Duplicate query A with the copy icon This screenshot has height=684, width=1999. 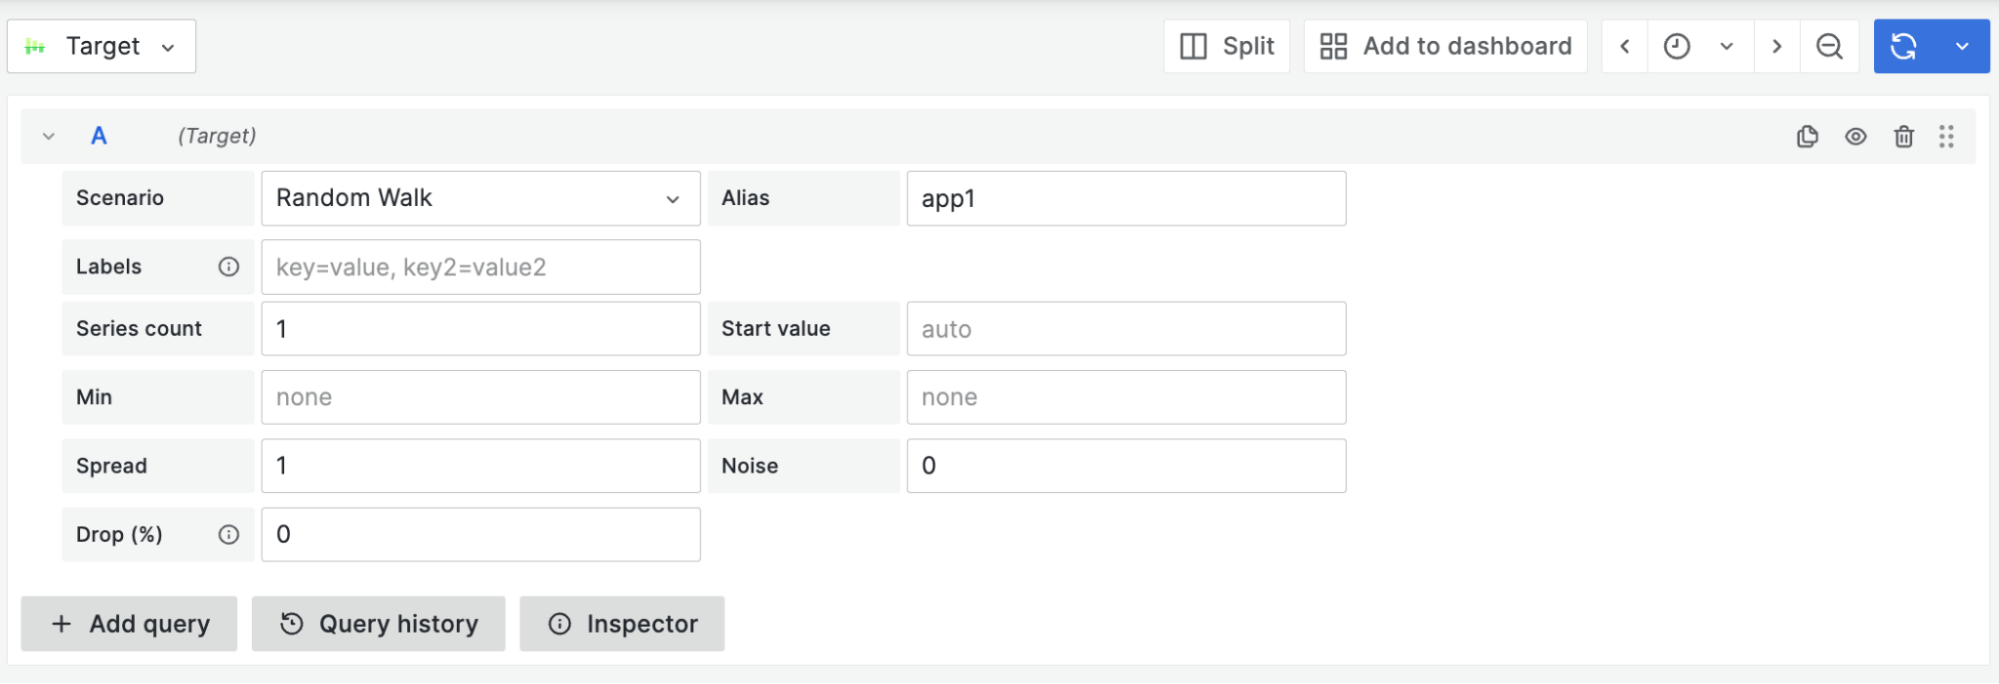point(1807,137)
